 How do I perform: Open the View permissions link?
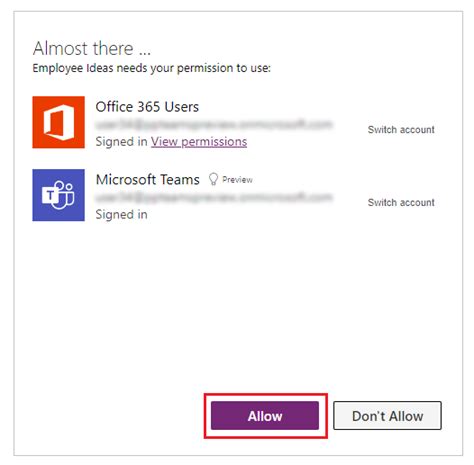199,142
